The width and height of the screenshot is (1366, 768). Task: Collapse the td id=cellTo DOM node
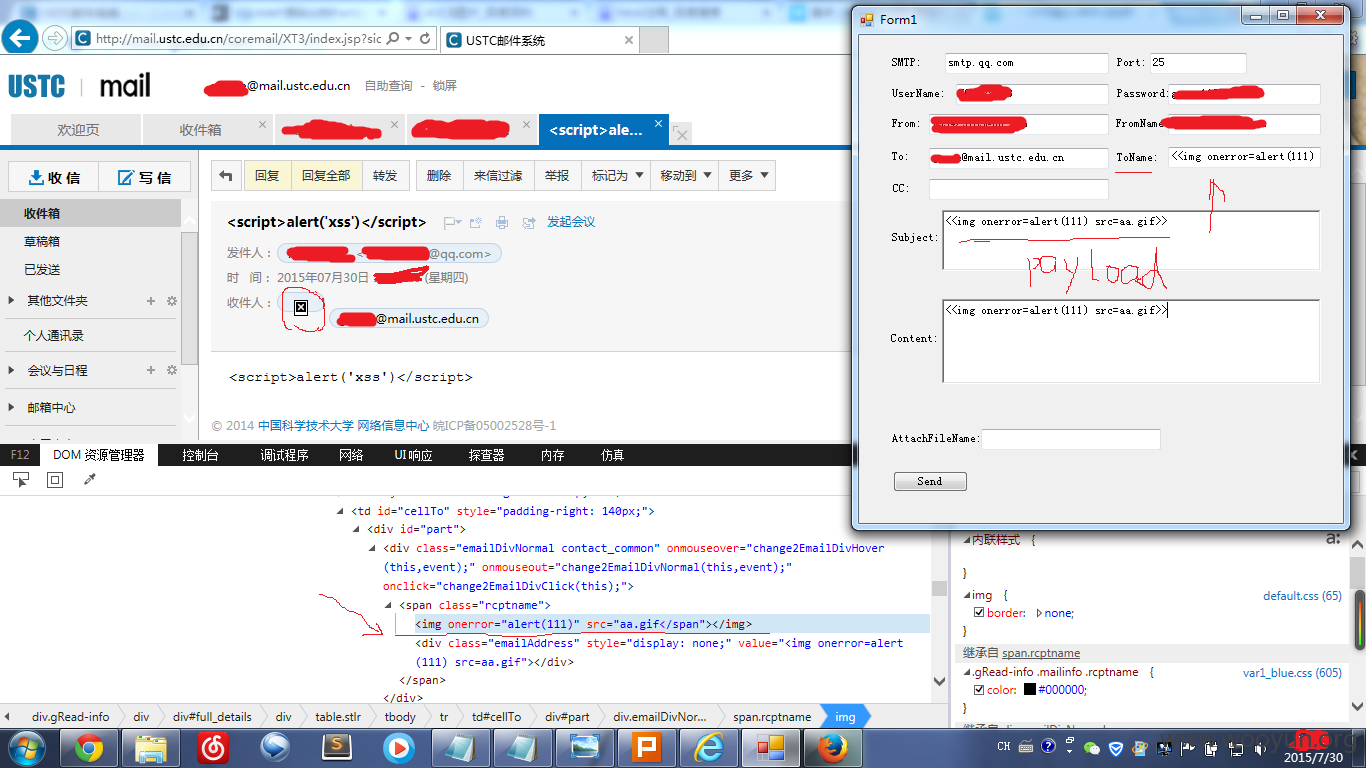click(x=340, y=511)
